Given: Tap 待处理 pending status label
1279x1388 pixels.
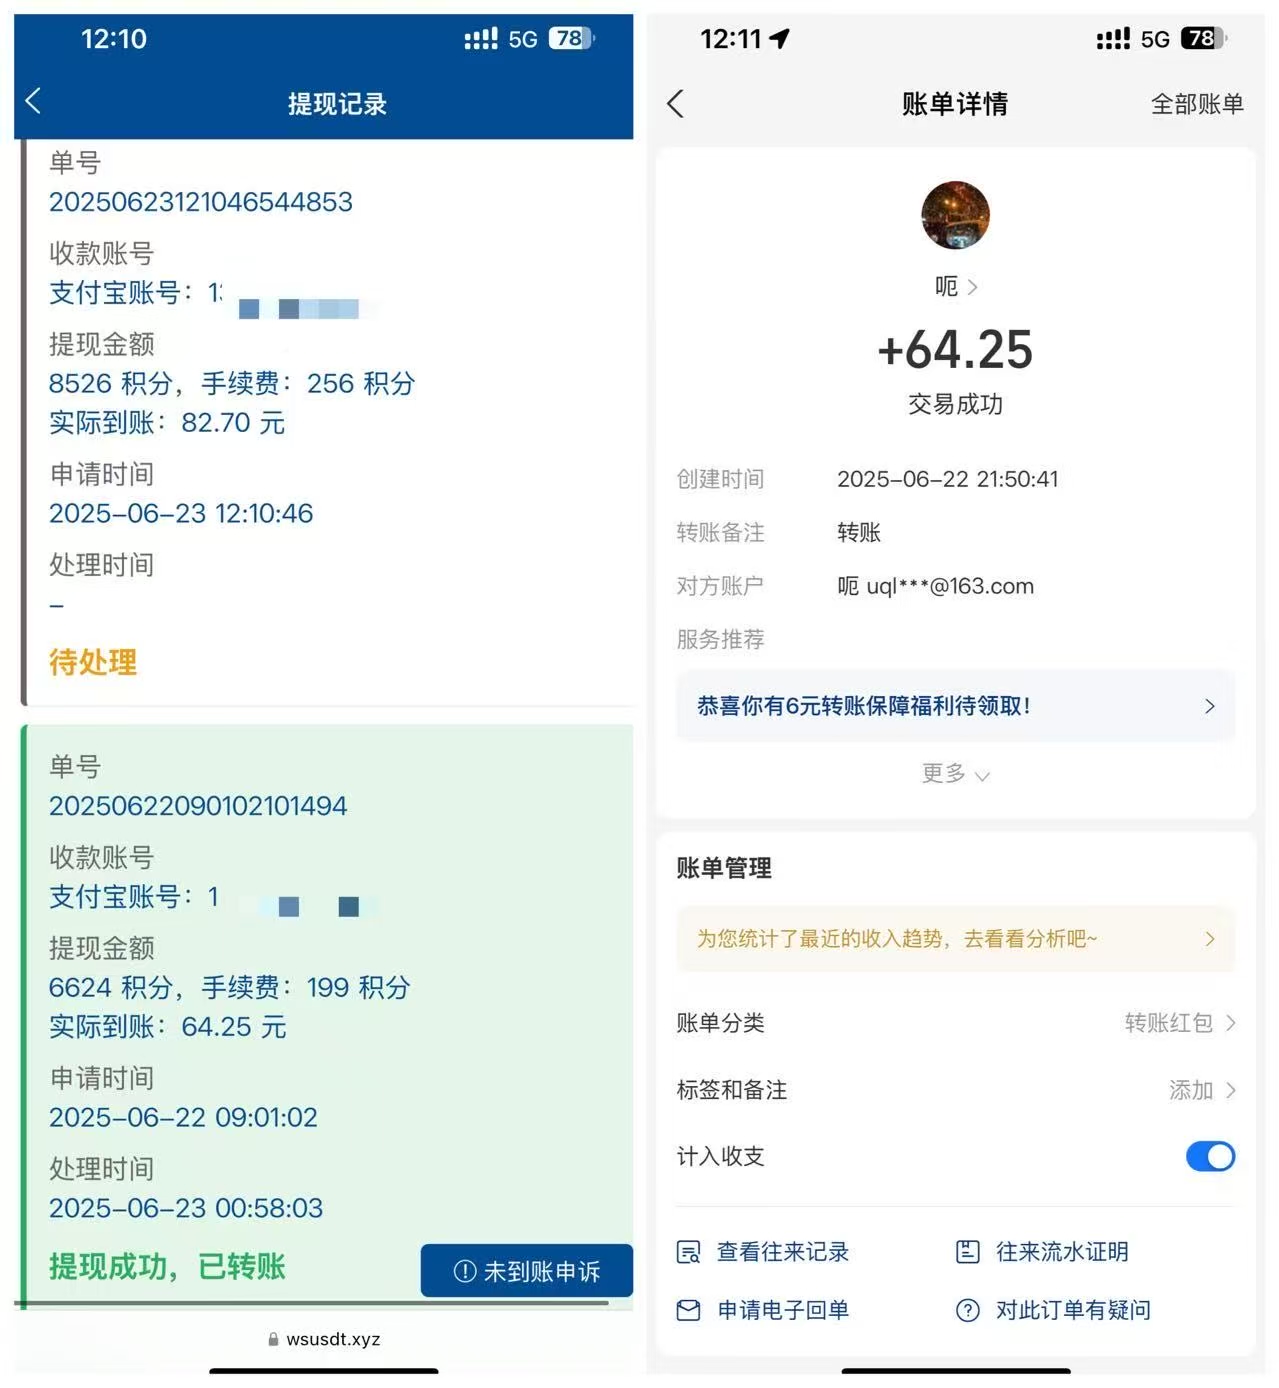Looking at the screenshot, I should (x=93, y=662).
